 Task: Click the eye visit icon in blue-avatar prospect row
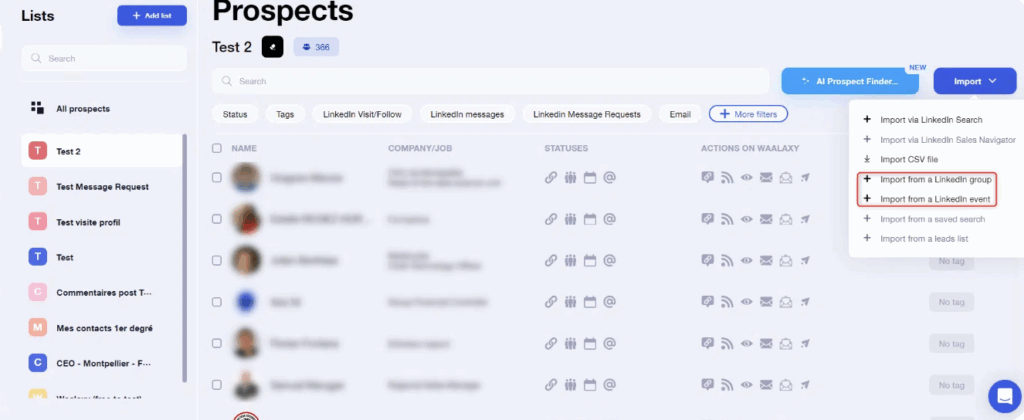pyautogui.click(x=746, y=302)
